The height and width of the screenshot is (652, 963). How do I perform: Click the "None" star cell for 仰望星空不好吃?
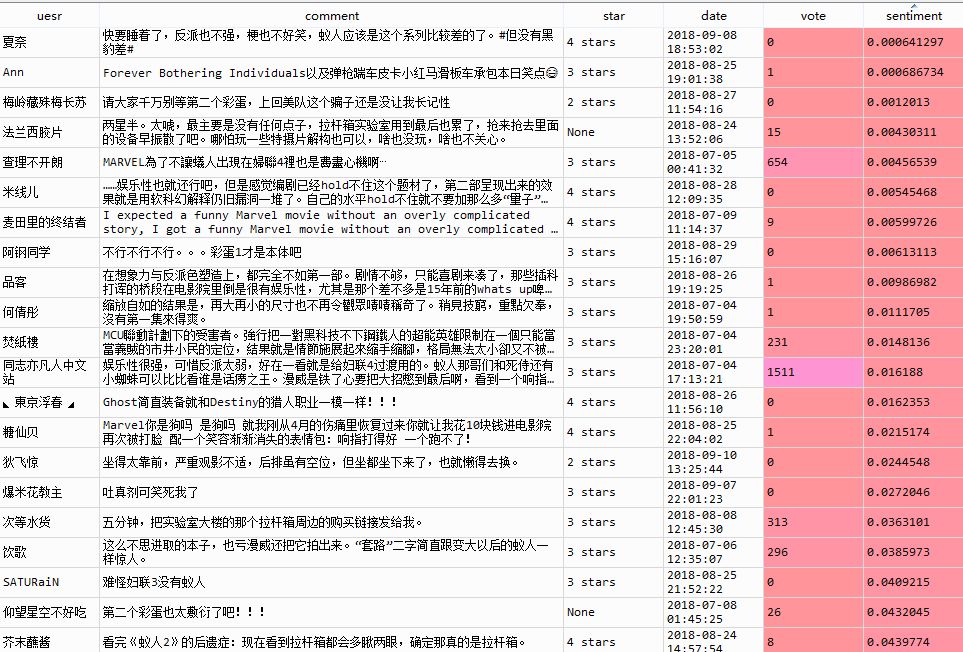pyautogui.click(x=580, y=612)
